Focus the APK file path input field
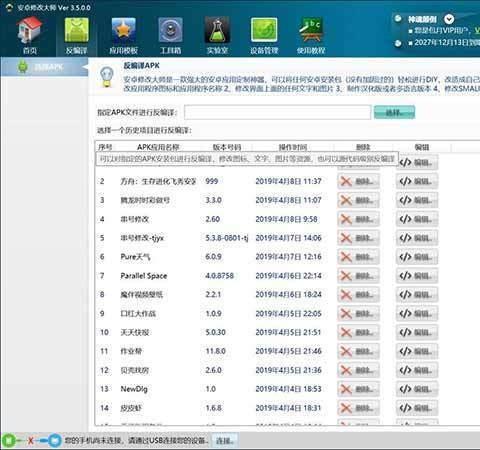Image resolution: width=480 pixels, height=450 pixels. pos(277,112)
